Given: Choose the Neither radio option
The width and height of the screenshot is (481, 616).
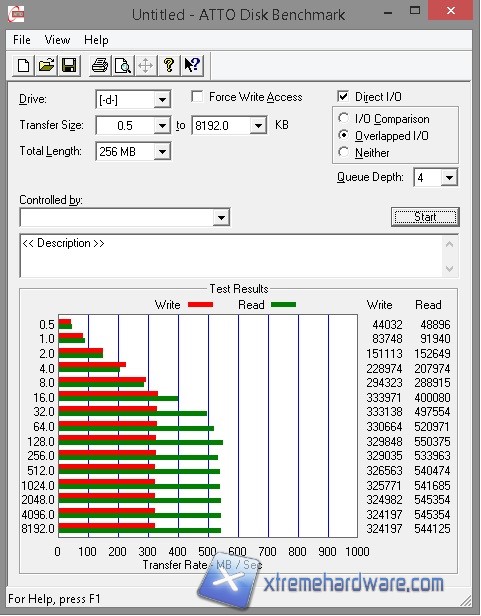Looking at the screenshot, I should coord(343,152).
